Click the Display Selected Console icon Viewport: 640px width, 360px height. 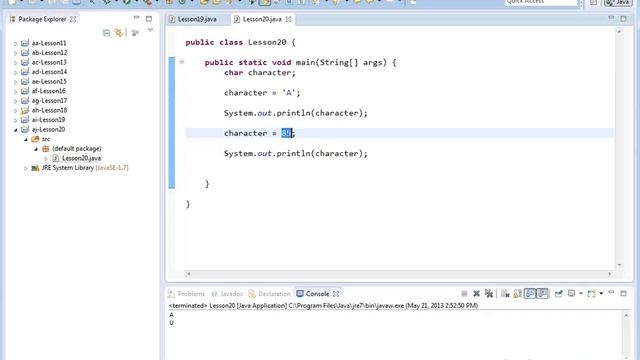click(571, 293)
